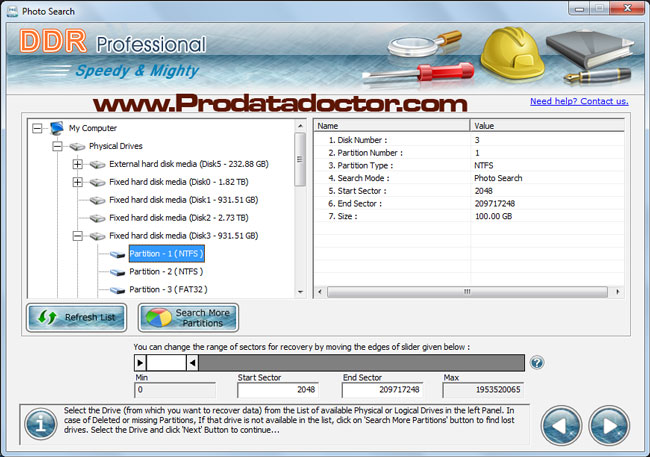Collapse the Physical Drives node
Viewport: 650px width, 457px height.
point(57,146)
